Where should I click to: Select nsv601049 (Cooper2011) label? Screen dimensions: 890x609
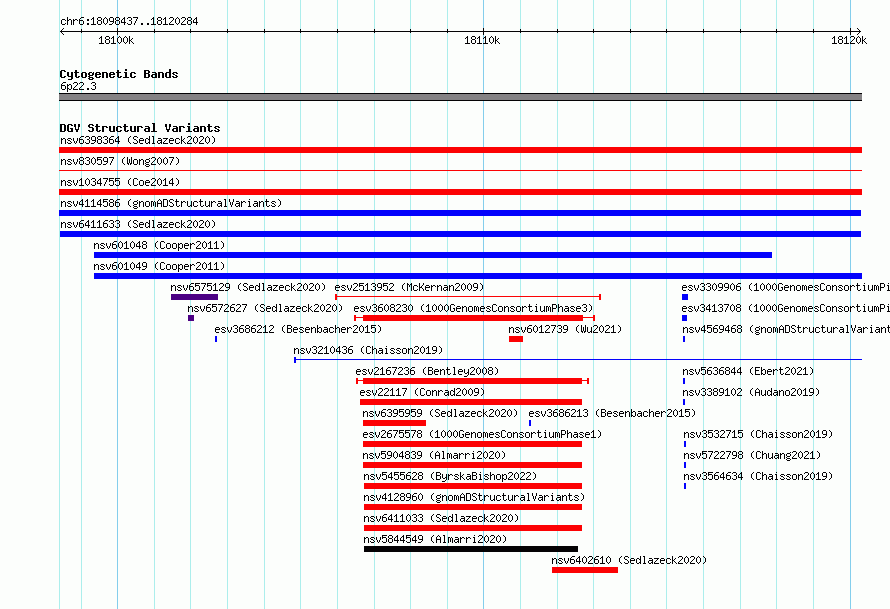tap(159, 266)
